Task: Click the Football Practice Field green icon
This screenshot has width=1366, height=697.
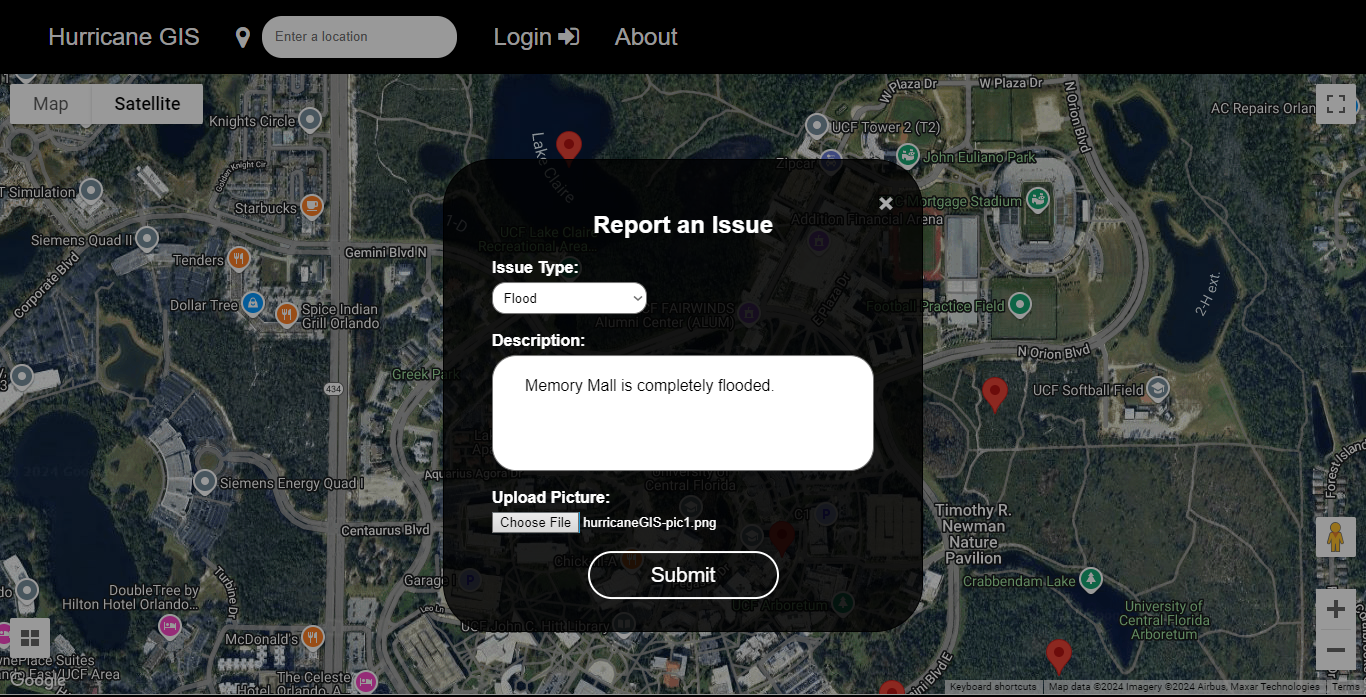Action: pos(1019,303)
